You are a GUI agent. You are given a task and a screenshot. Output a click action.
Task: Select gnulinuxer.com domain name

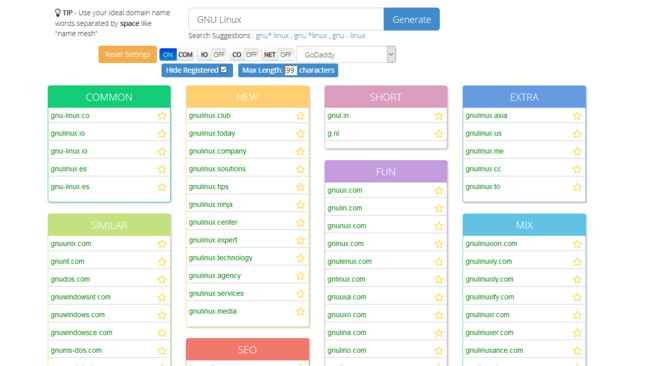point(489,333)
